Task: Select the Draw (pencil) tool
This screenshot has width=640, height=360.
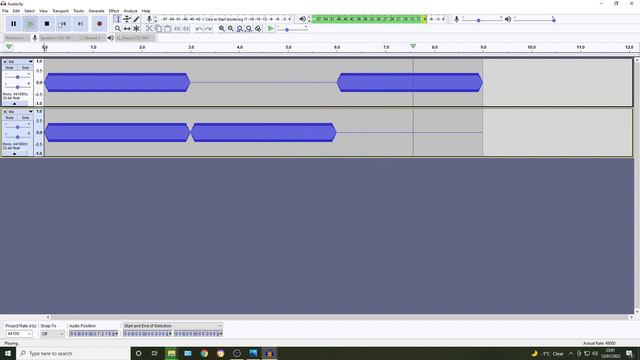Action: (x=136, y=19)
